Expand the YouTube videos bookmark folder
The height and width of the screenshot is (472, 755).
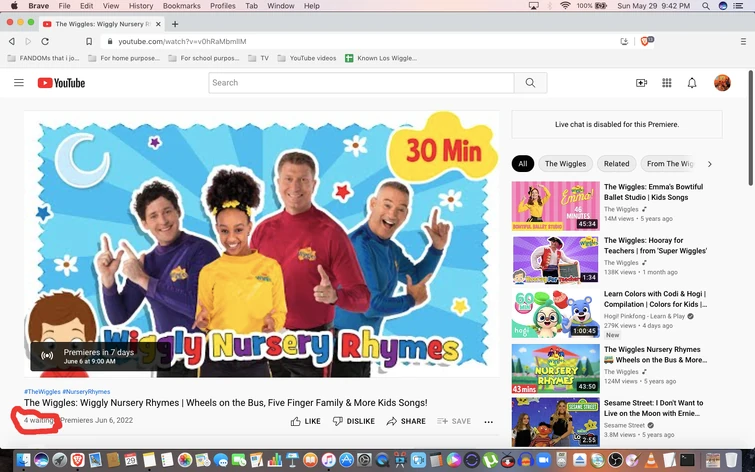point(307,58)
